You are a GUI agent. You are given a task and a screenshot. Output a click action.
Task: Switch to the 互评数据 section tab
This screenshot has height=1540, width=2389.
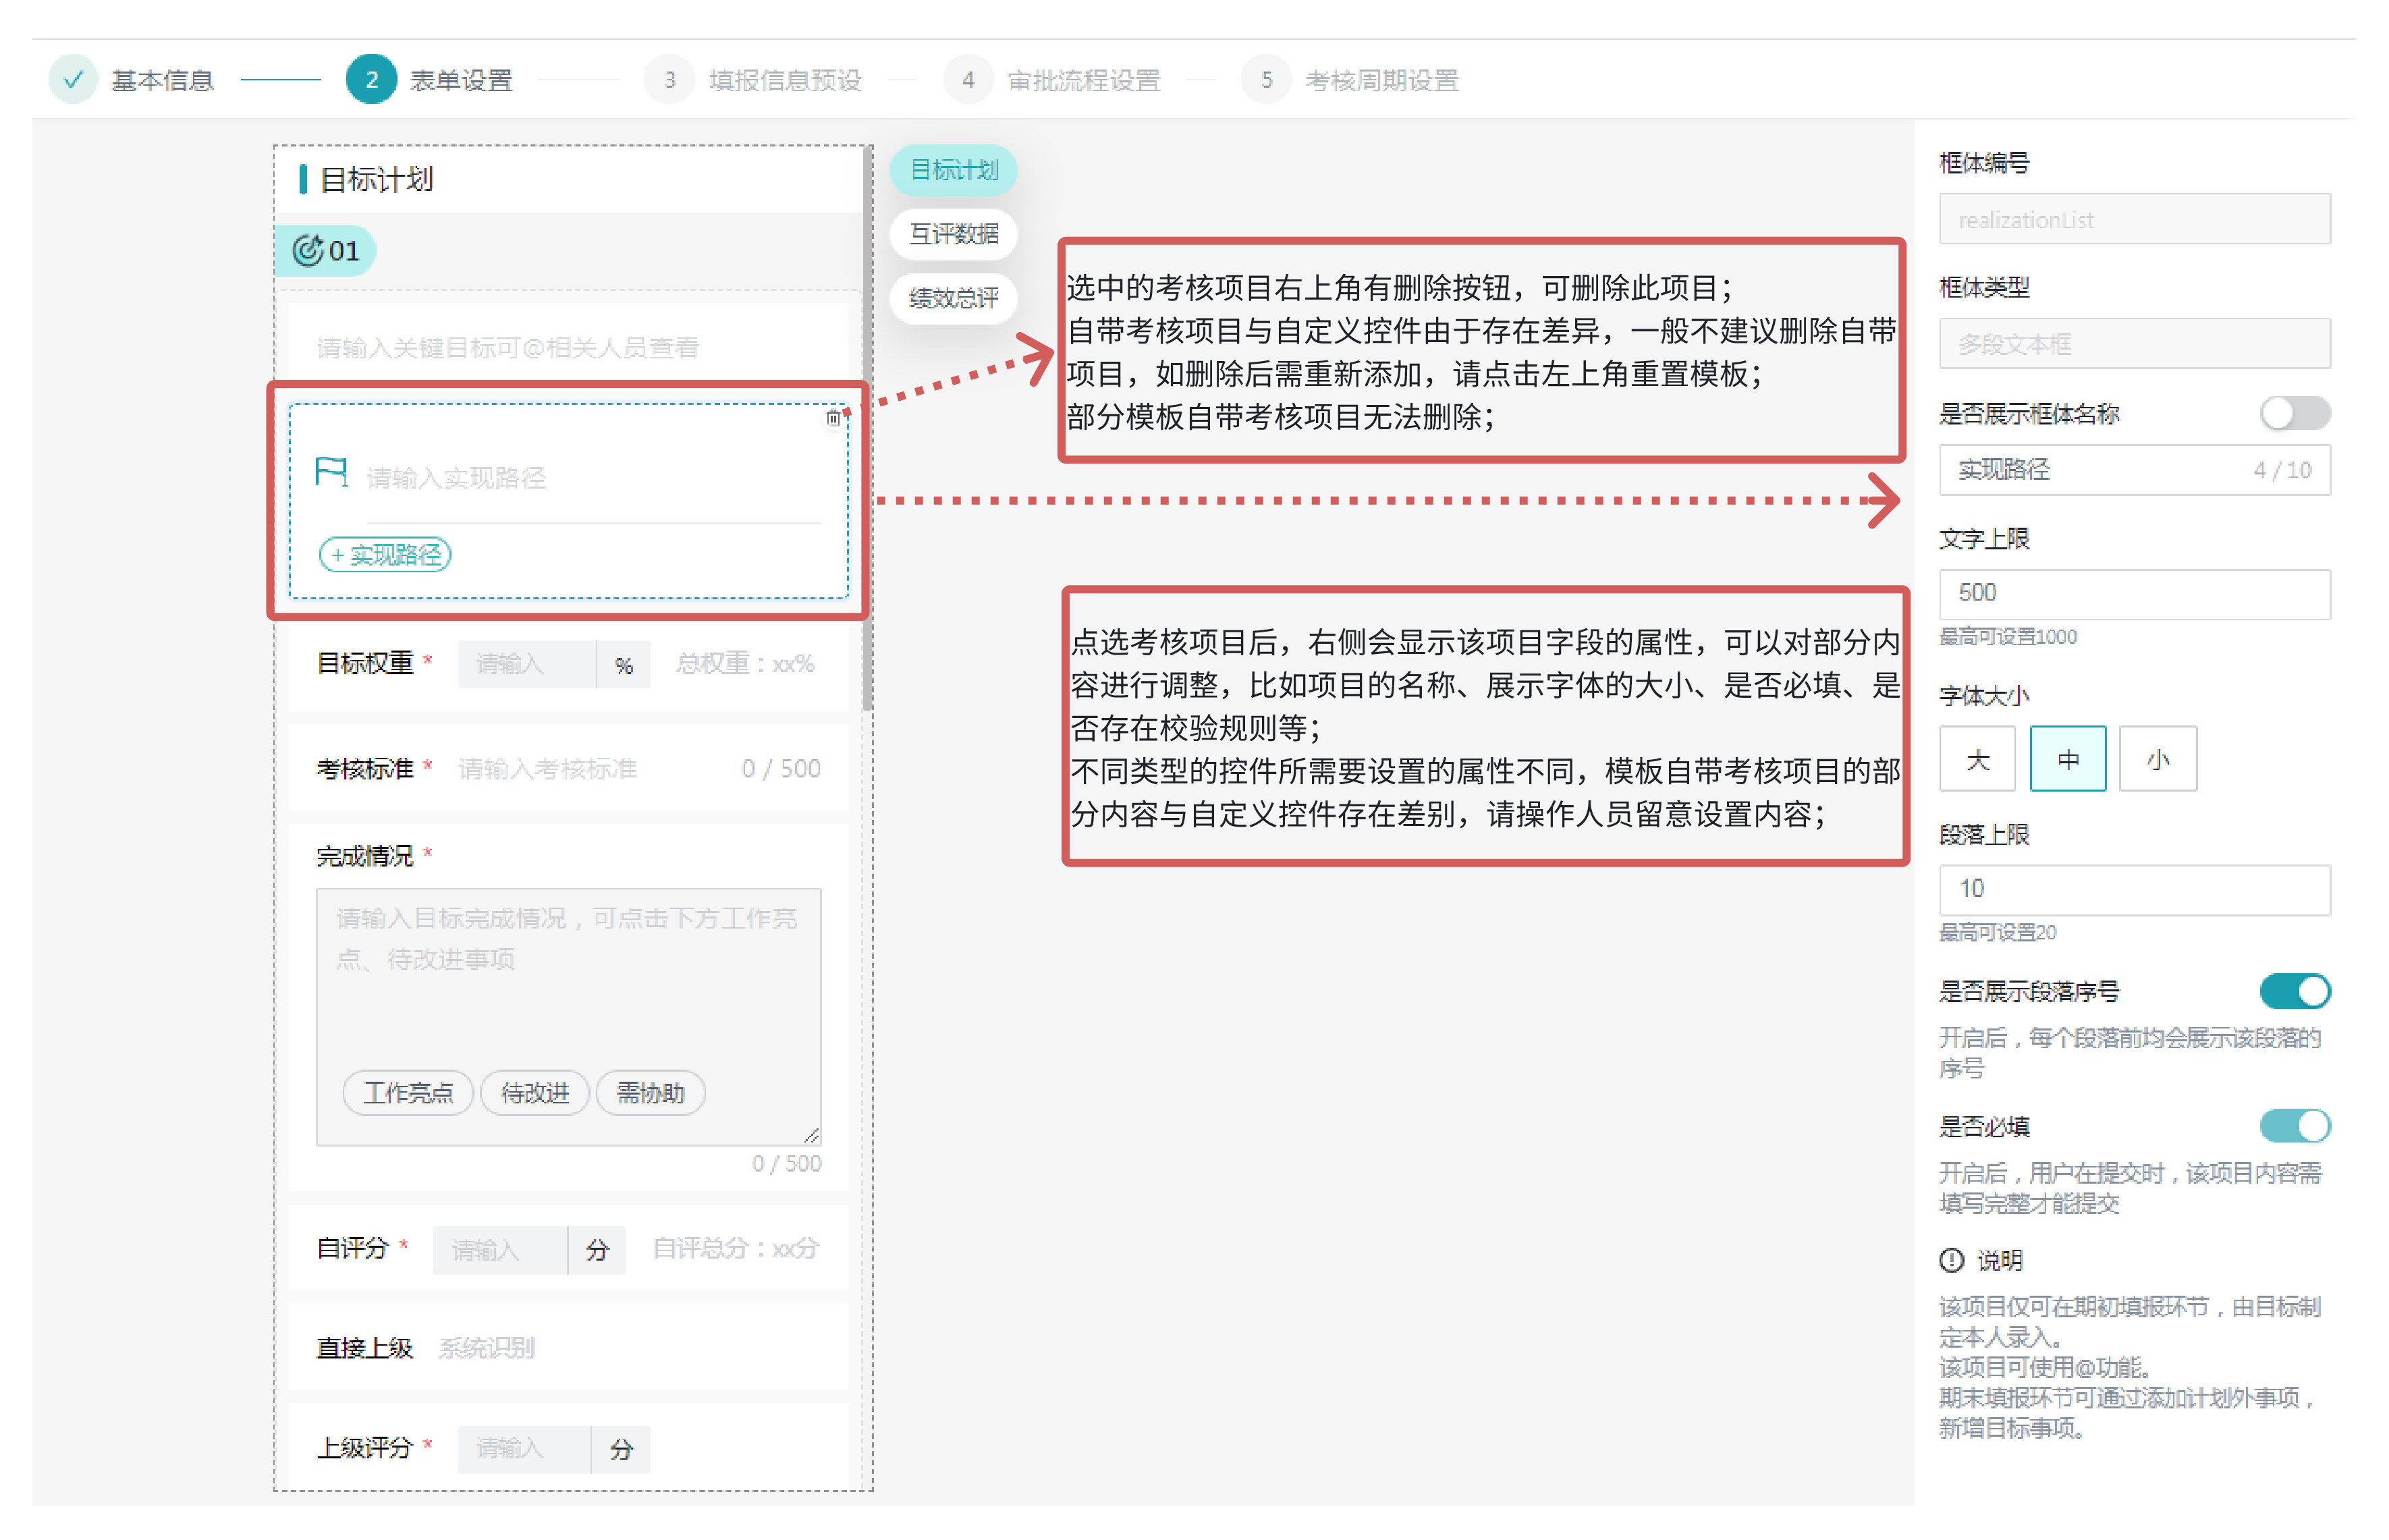[x=953, y=234]
